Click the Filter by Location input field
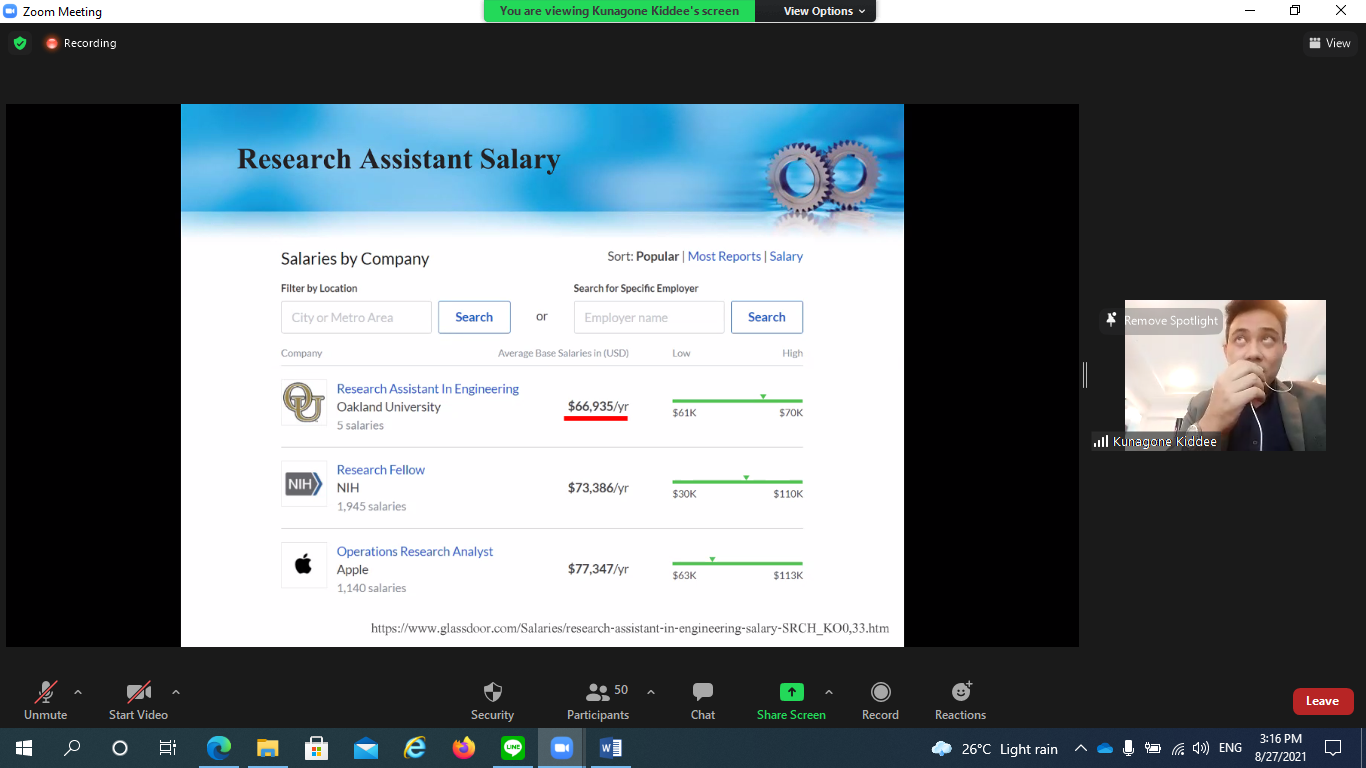This screenshot has width=1366, height=768. point(356,317)
